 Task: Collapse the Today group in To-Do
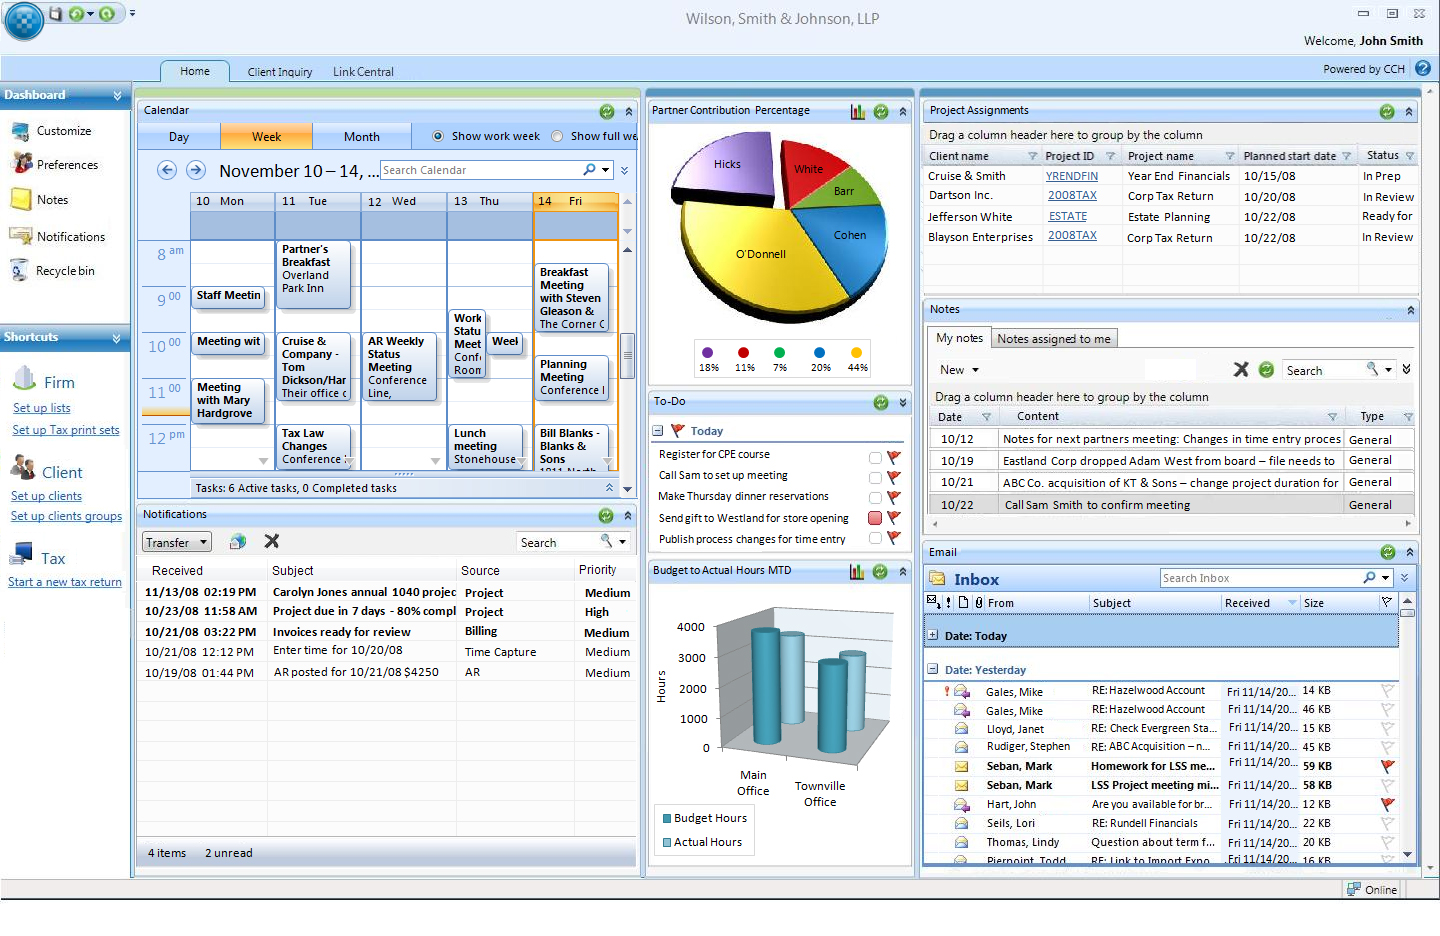(x=658, y=431)
